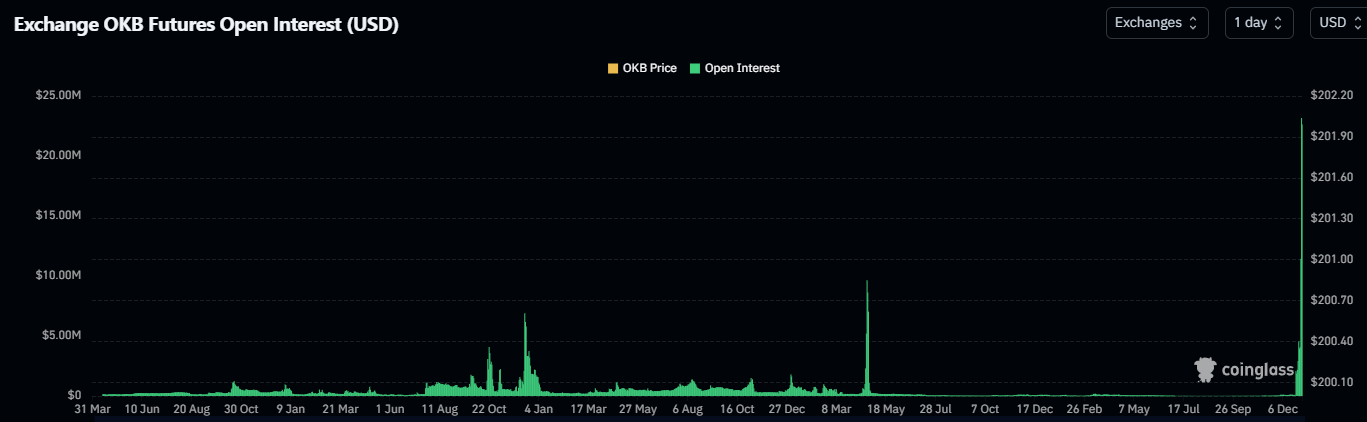The width and height of the screenshot is (1367, 422).
Task: Open the Exchanges dropdown
Action: pyautogui.click(x=1157, y=22)
